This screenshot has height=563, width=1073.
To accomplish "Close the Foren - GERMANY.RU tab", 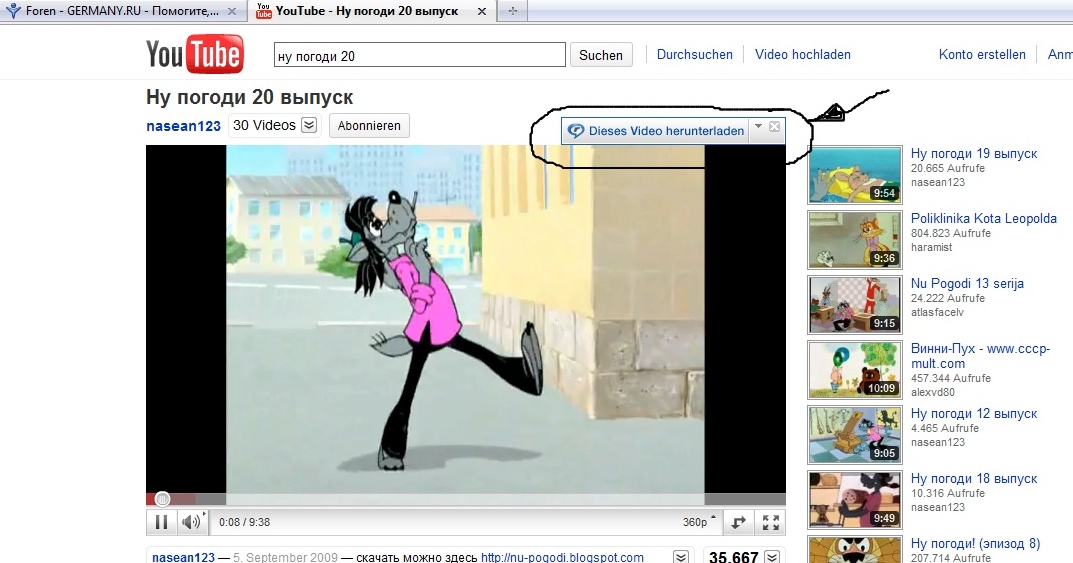I will tap(232, 12).
